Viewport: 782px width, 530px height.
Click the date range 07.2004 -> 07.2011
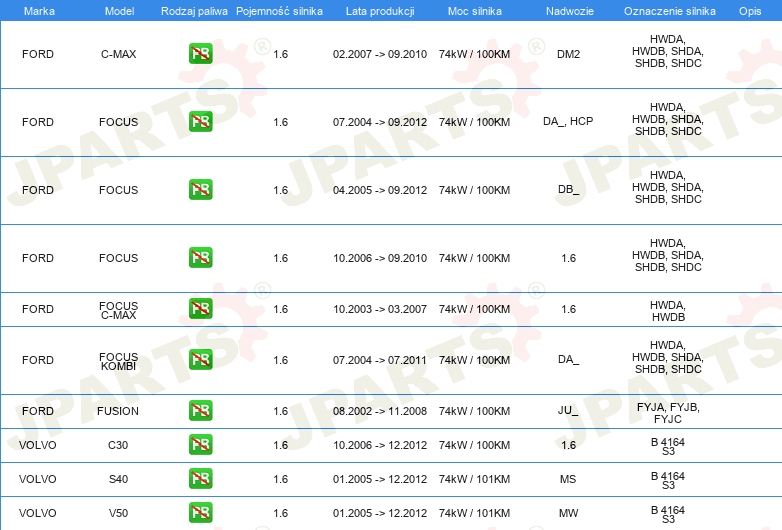click(x=380, y=360)
